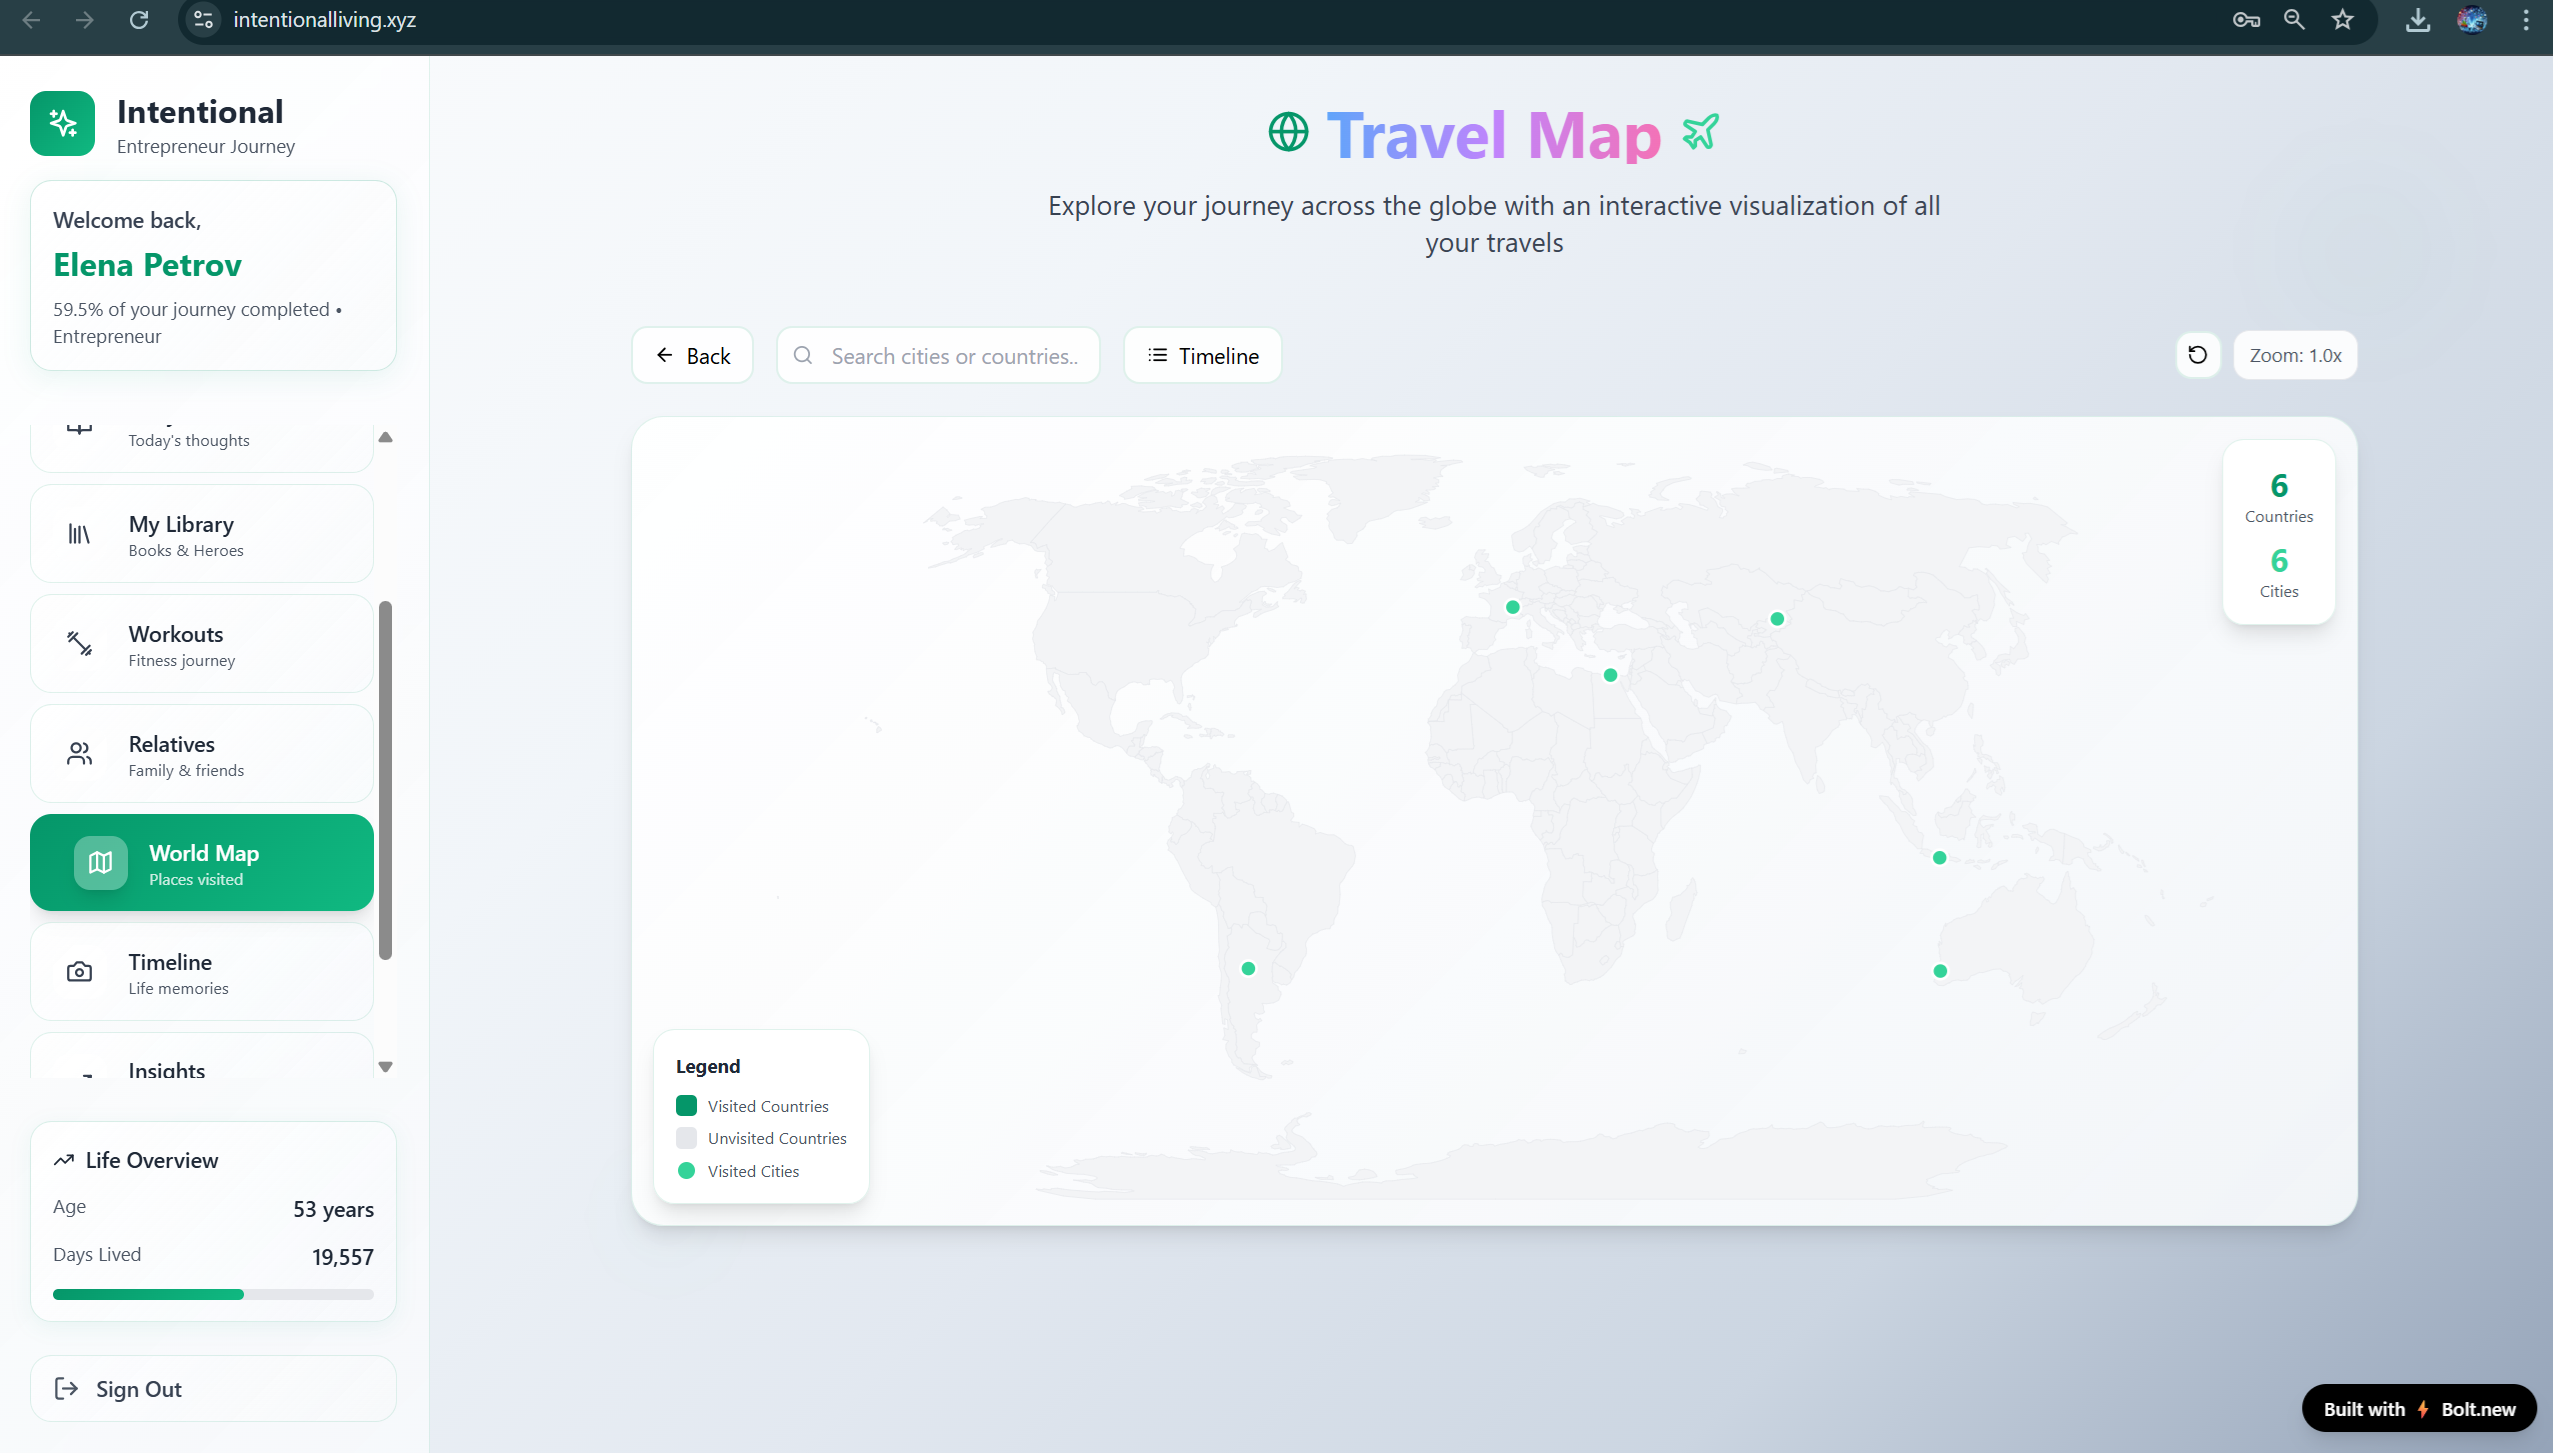
Task: Click the Intentional sparkle logo icon
Action: point(63,124)
